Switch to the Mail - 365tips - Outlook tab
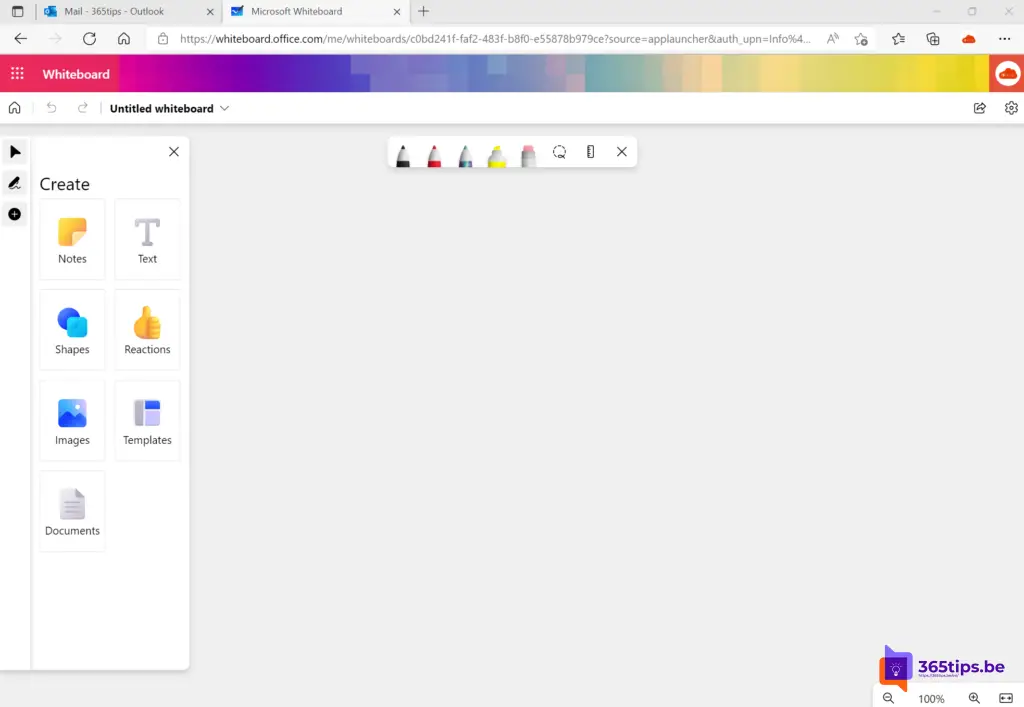Screen dimensions: 1024x707 click(114, 12)
